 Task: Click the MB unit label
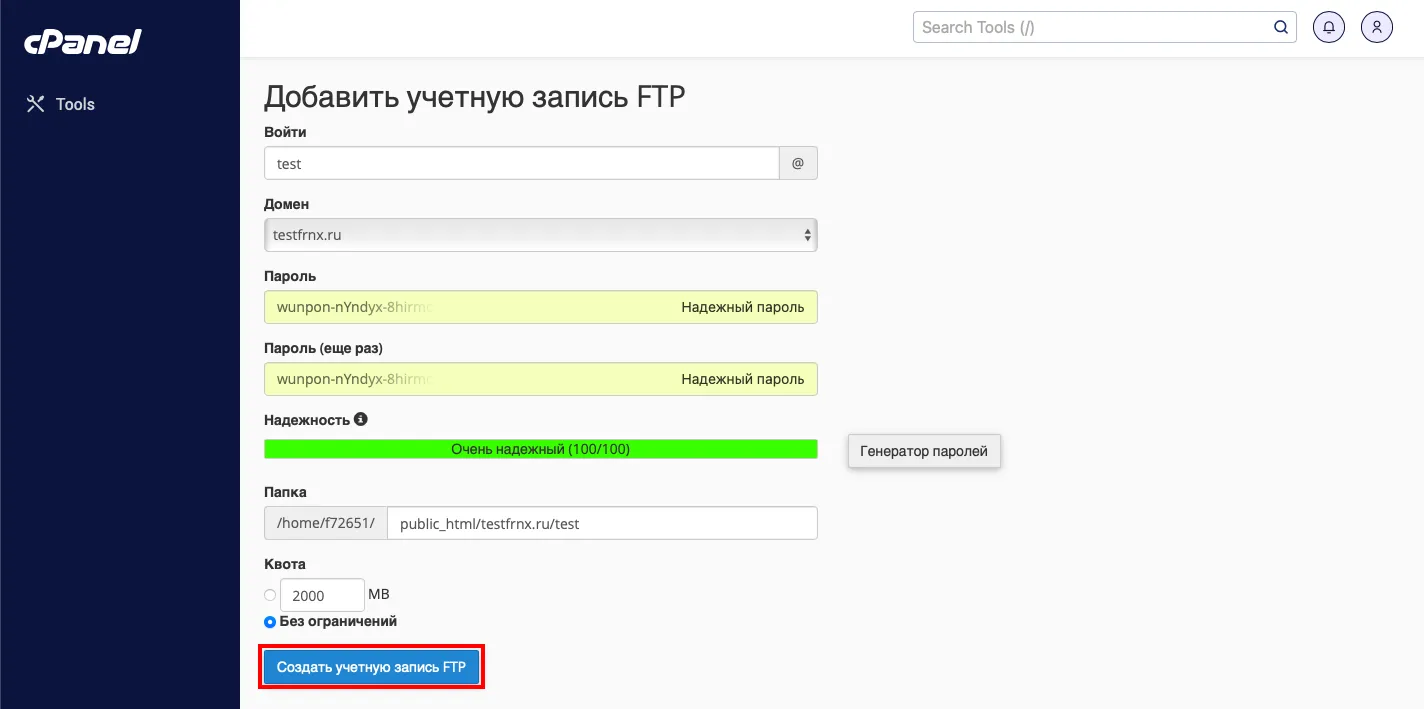point(379,594)
